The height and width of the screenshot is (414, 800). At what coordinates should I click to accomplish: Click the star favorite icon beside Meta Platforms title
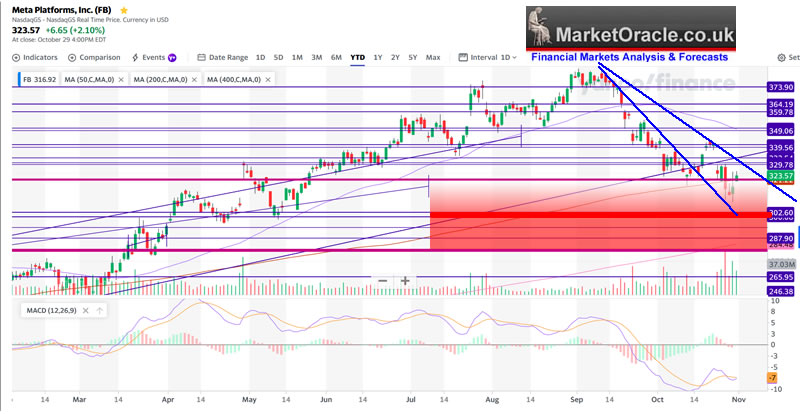pos(124,10)
